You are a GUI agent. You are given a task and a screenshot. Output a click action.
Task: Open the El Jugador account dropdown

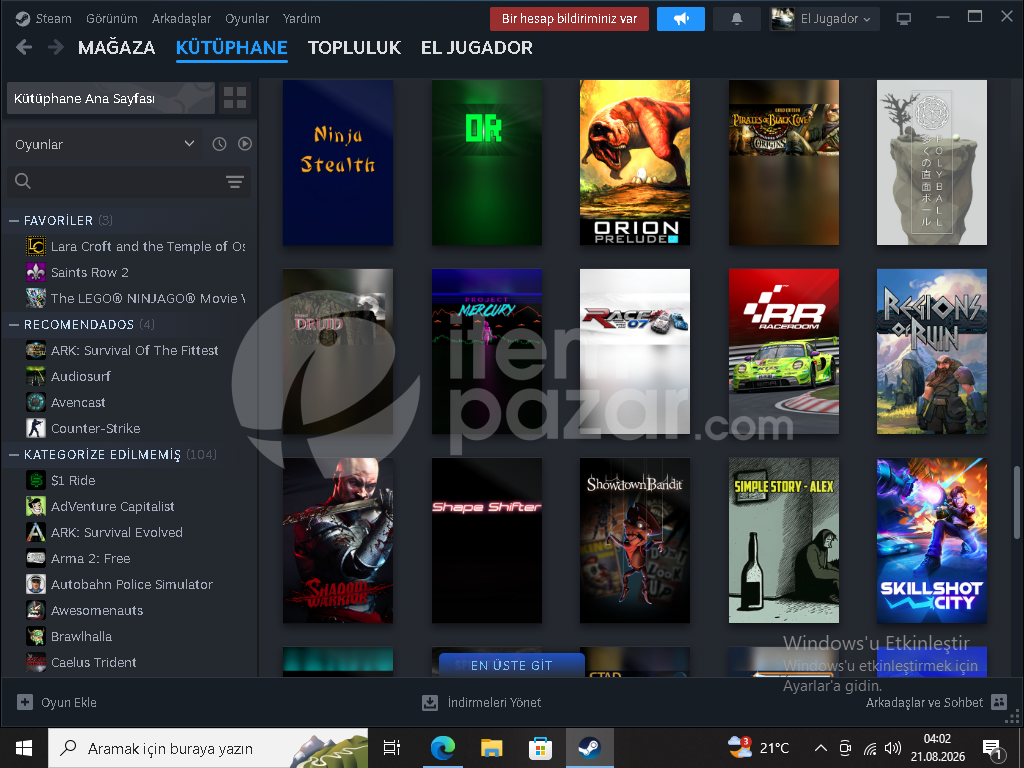[x=824, y=19]
